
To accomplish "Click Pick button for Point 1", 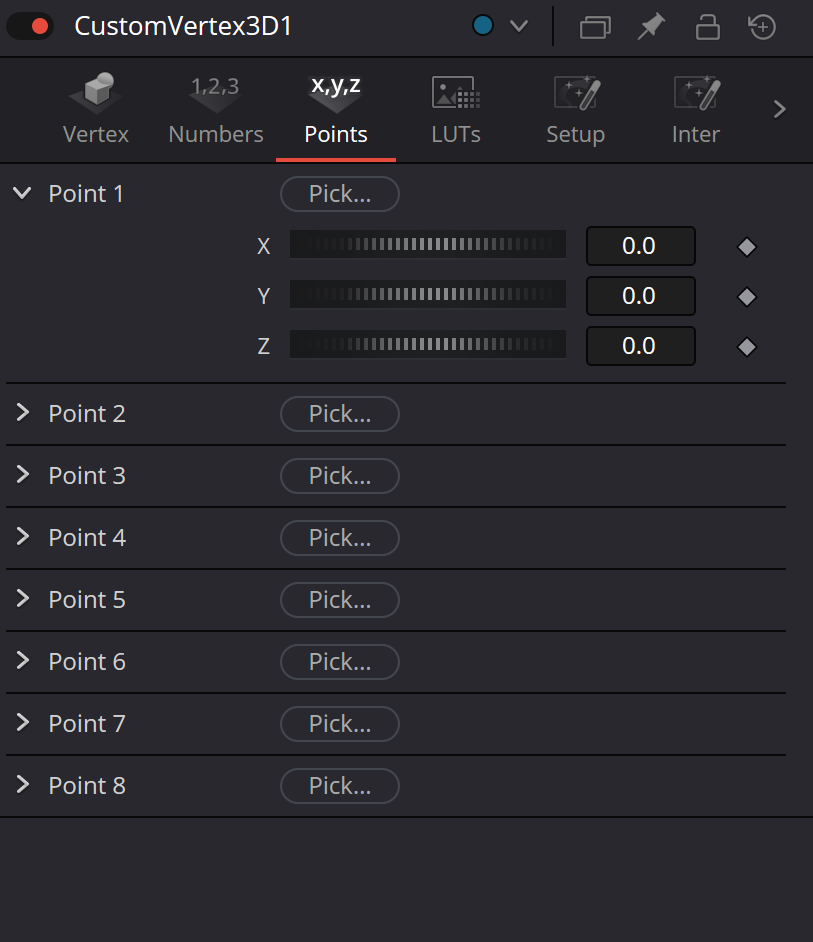I will point(340,194).
